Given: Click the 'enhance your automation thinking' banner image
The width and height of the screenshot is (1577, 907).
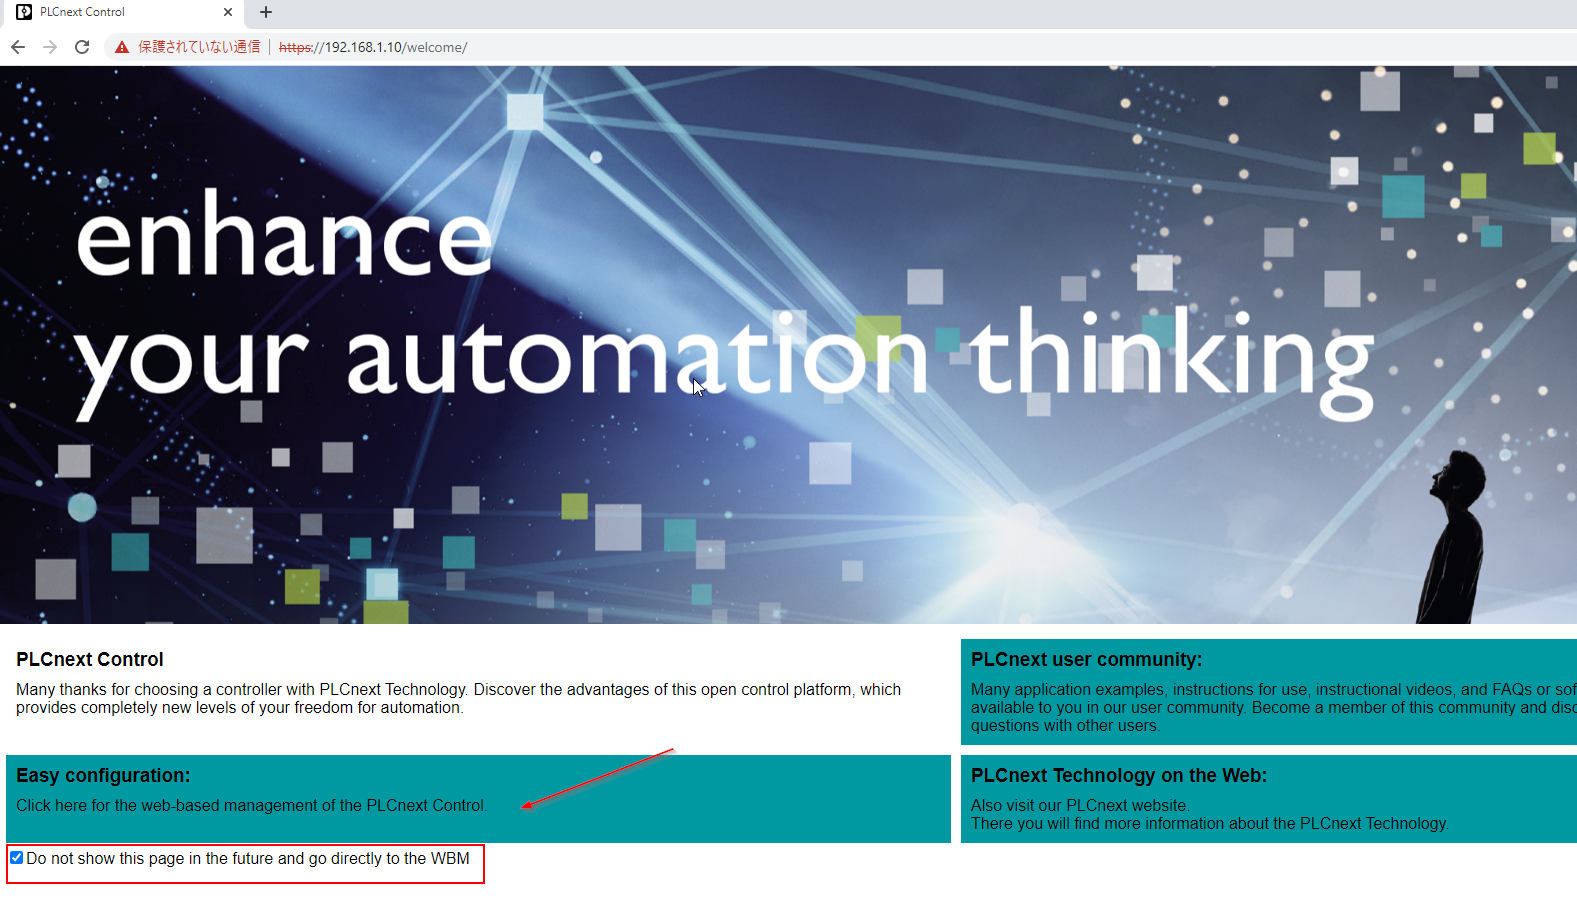Looking at the screenshot, I should tap(788, 345).
